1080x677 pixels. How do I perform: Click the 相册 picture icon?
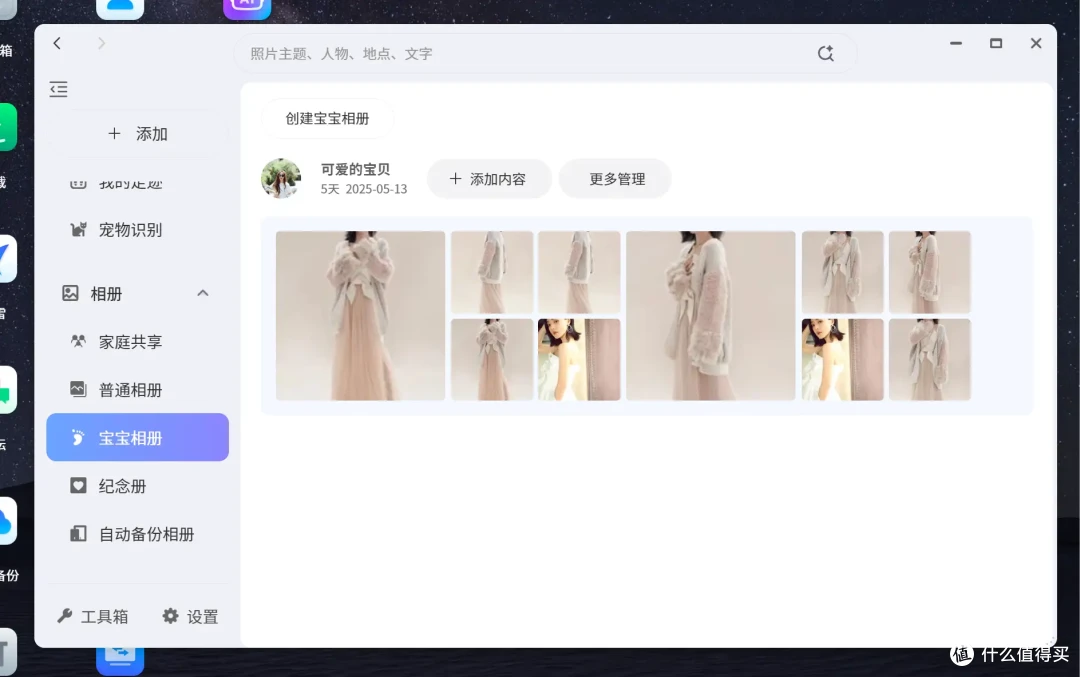tap(70, 293)
